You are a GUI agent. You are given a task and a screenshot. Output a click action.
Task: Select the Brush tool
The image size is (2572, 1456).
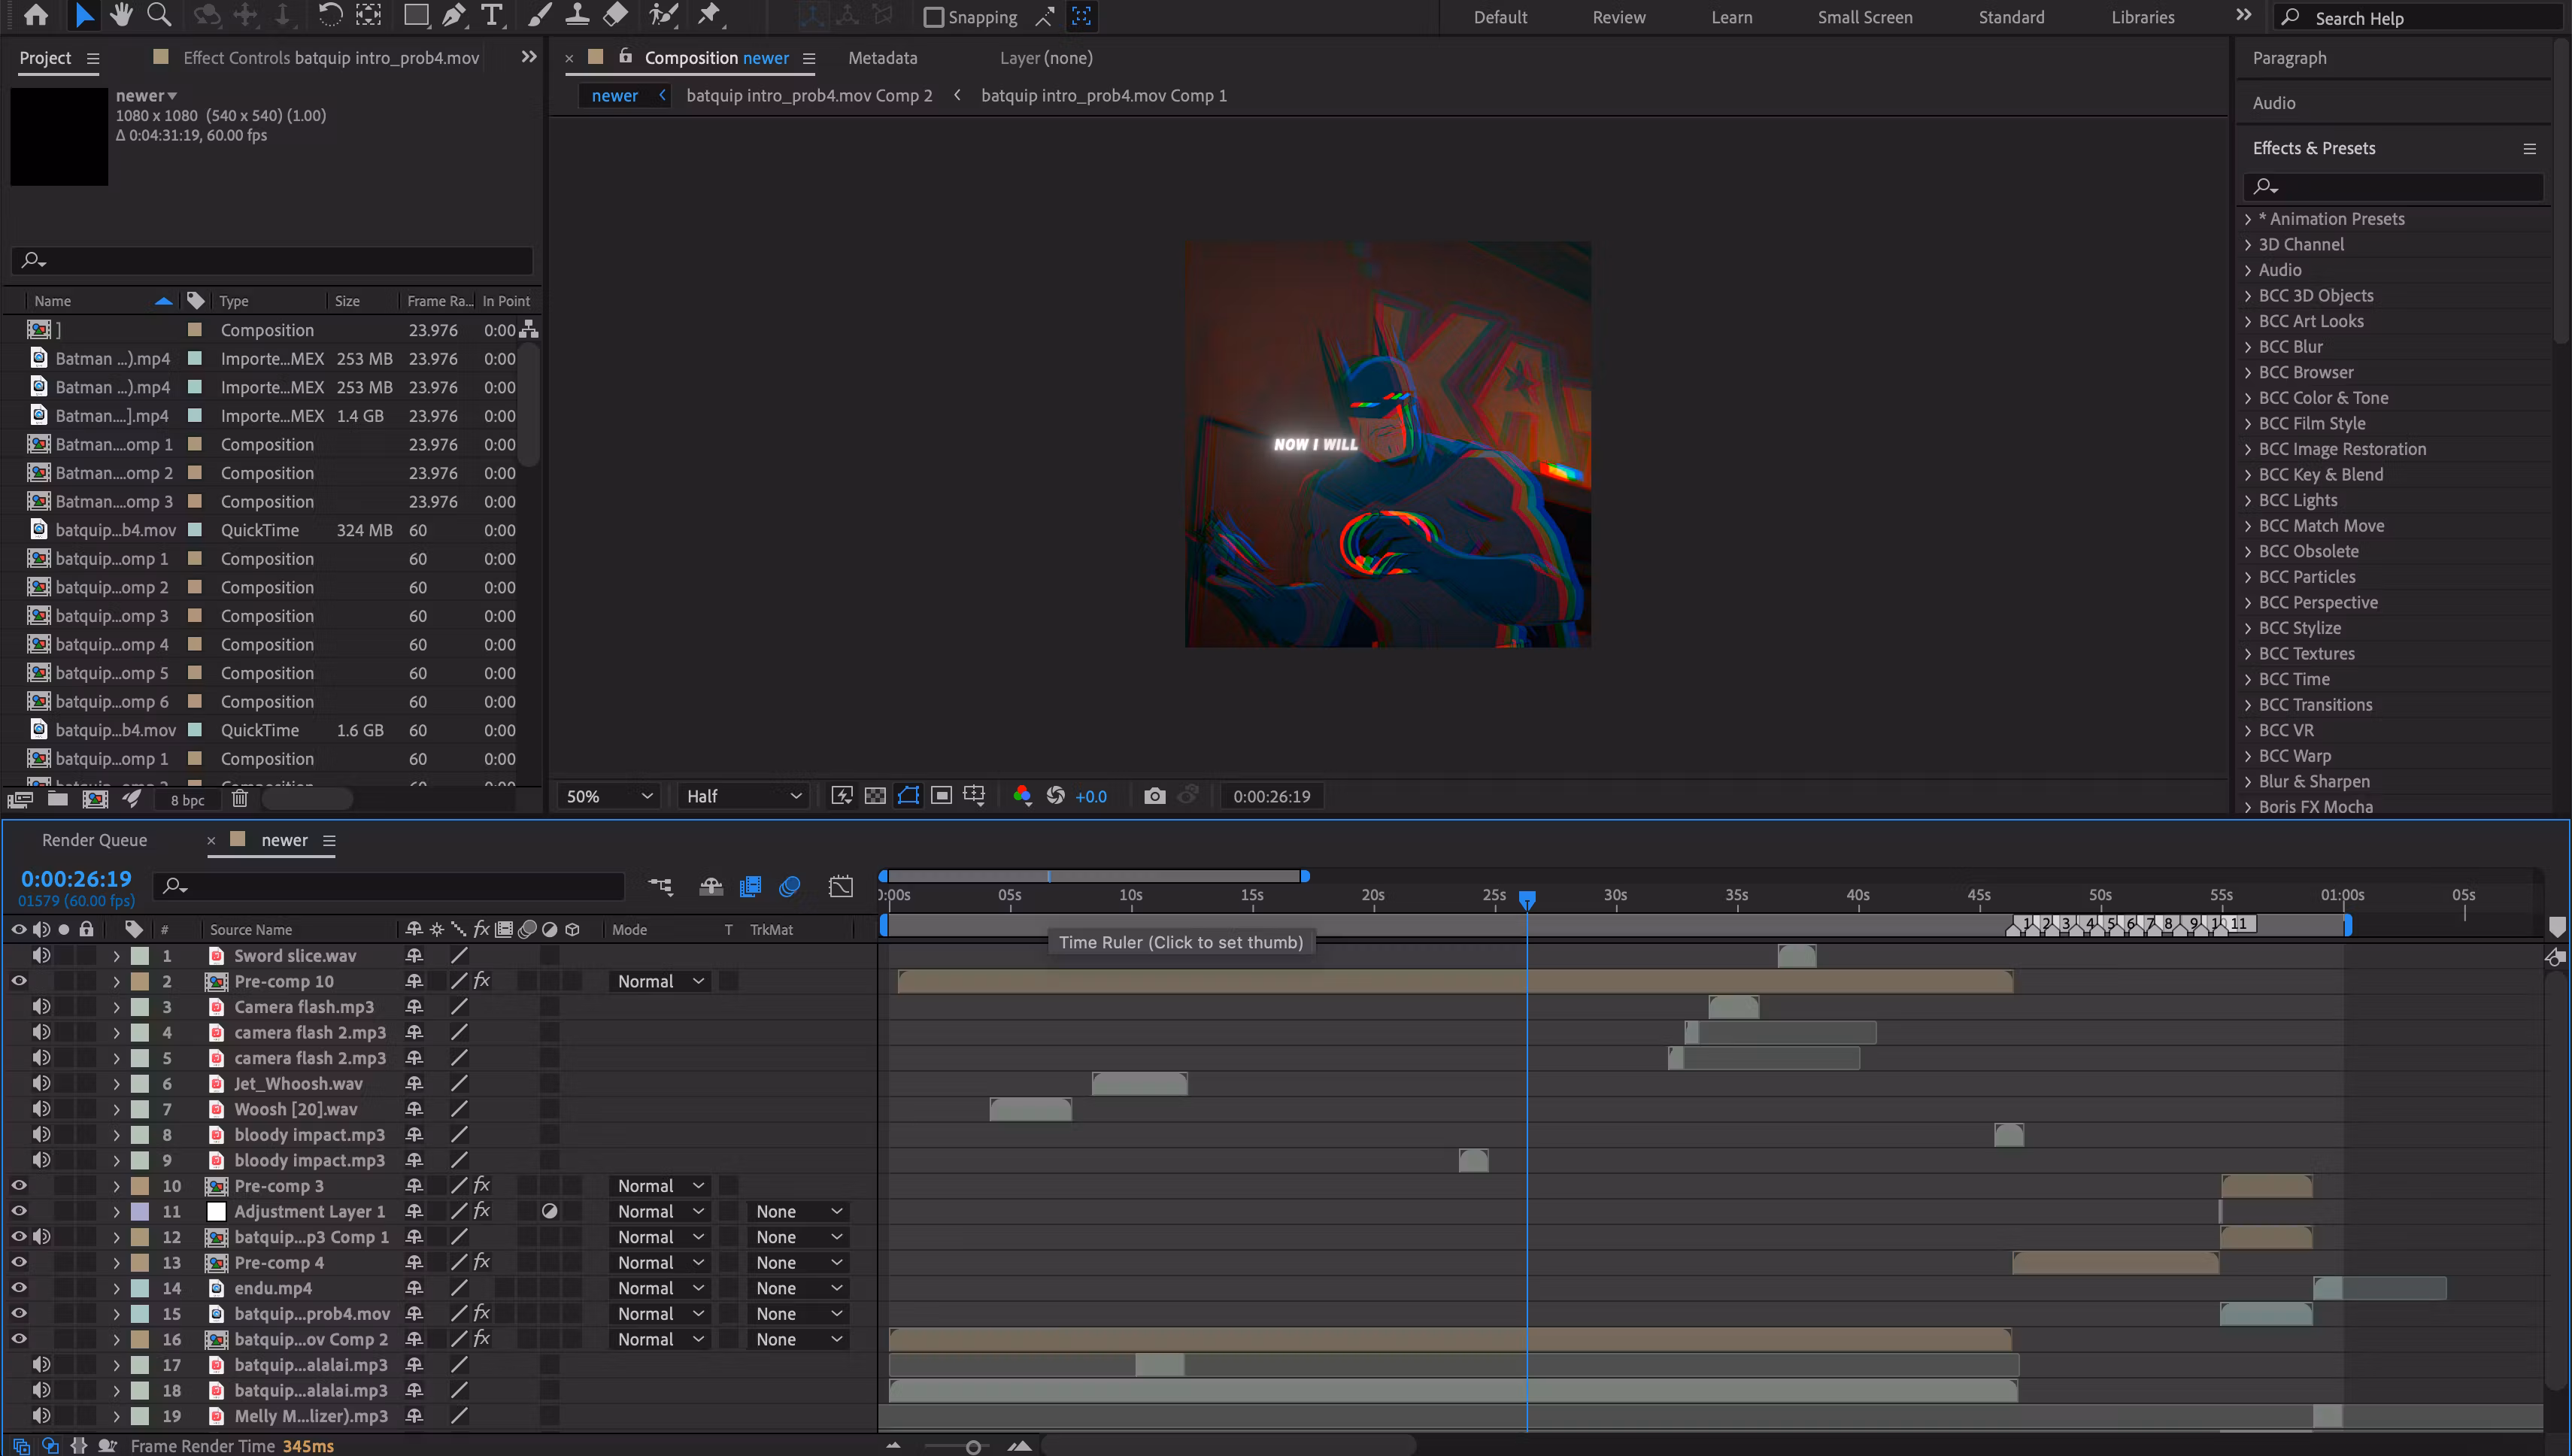540,15
